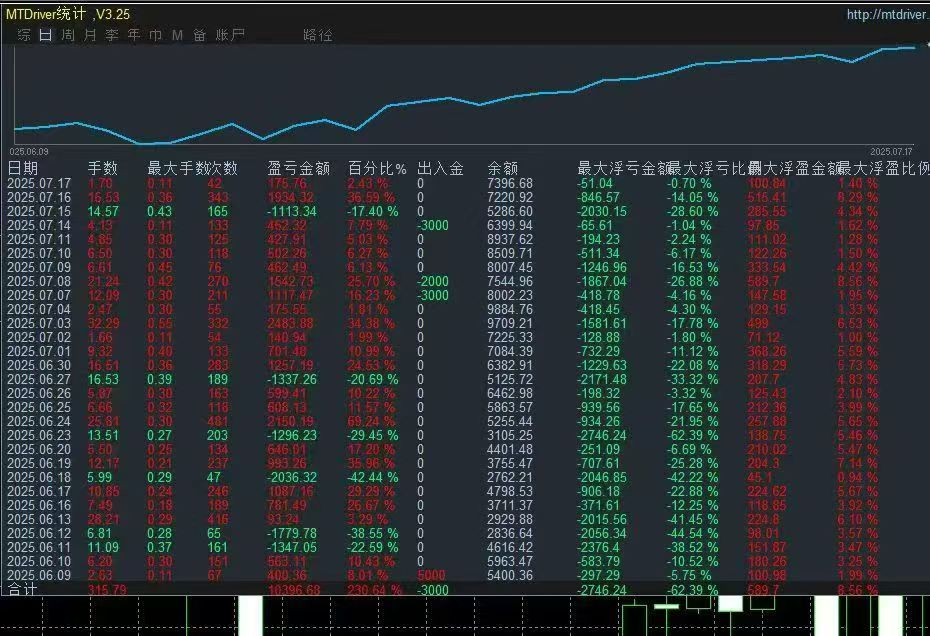Select the 2025.06.23 date row
Image resolution: width=930 pixels, height=636 pixels.
tap(39, 435)
